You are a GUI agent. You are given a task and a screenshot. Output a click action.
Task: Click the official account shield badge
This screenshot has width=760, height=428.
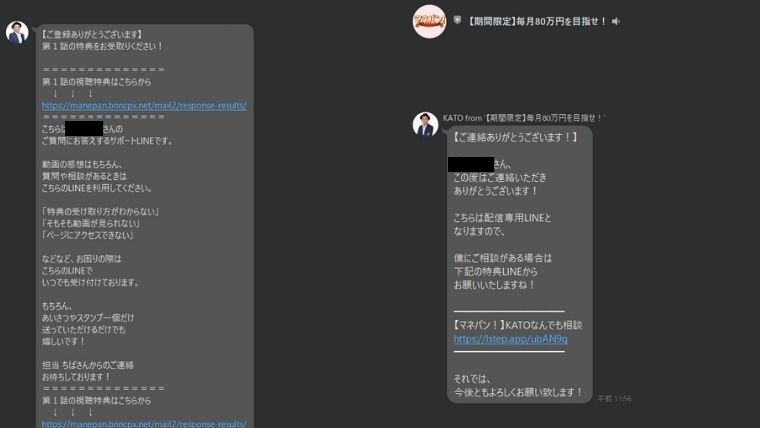457,20
